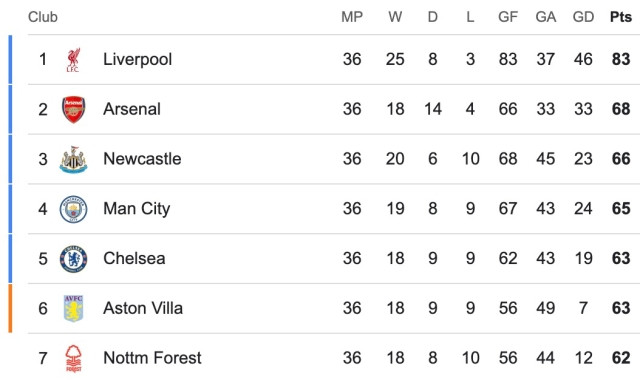
Task: Select the Newcastle team name
Action: coord(142,159)
